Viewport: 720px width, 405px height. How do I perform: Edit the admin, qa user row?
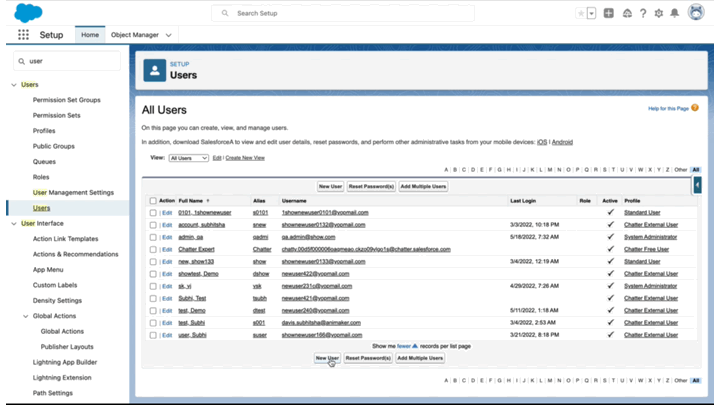click(167, 237)
